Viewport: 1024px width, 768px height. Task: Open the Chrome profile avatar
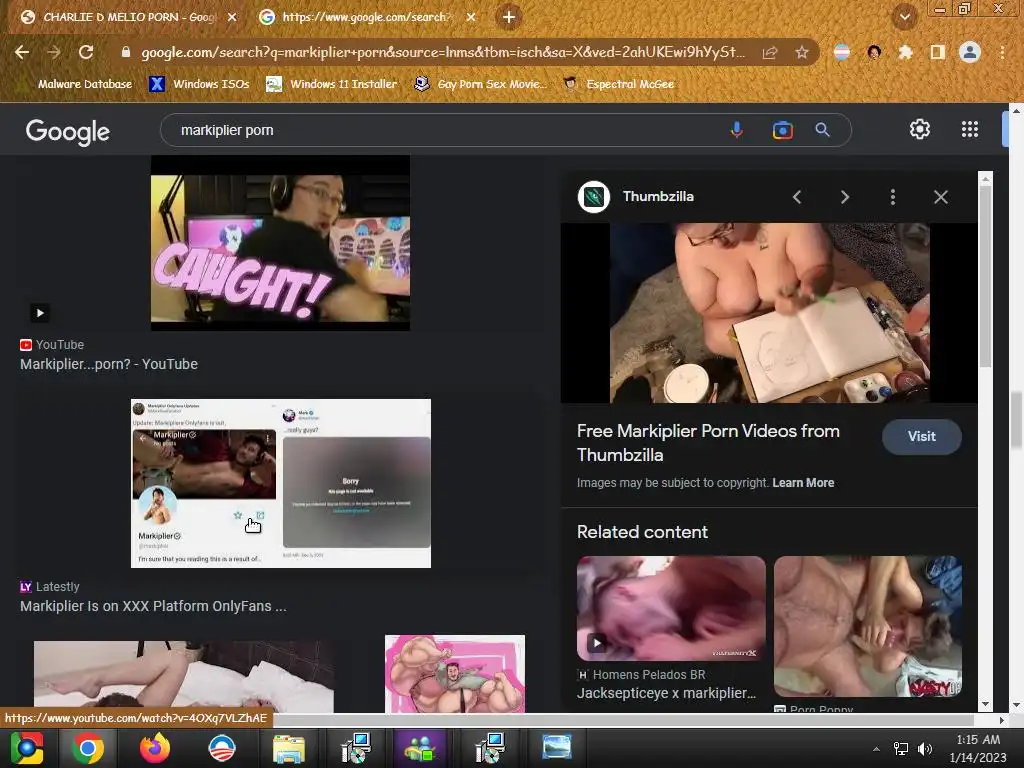[x=970, y=52]
